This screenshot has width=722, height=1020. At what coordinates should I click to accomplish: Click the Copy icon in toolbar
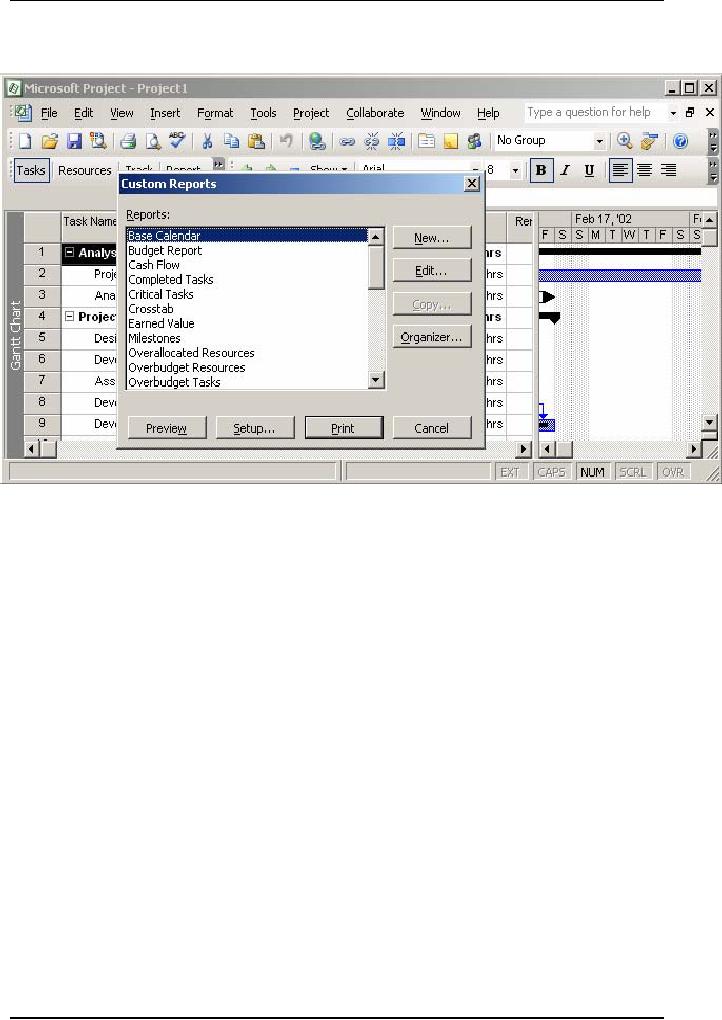tap(231, 141)
